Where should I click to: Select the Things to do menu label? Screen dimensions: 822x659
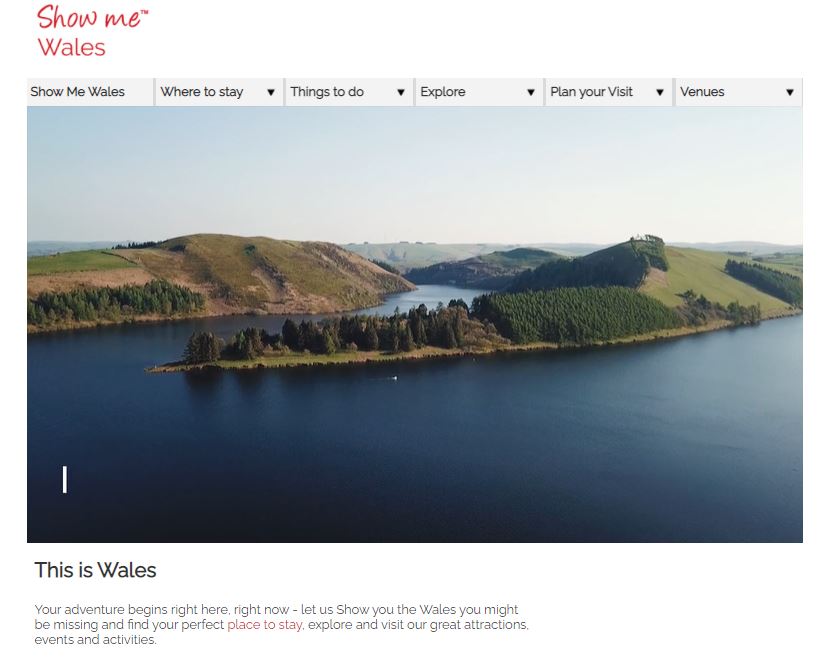[327, 92]
